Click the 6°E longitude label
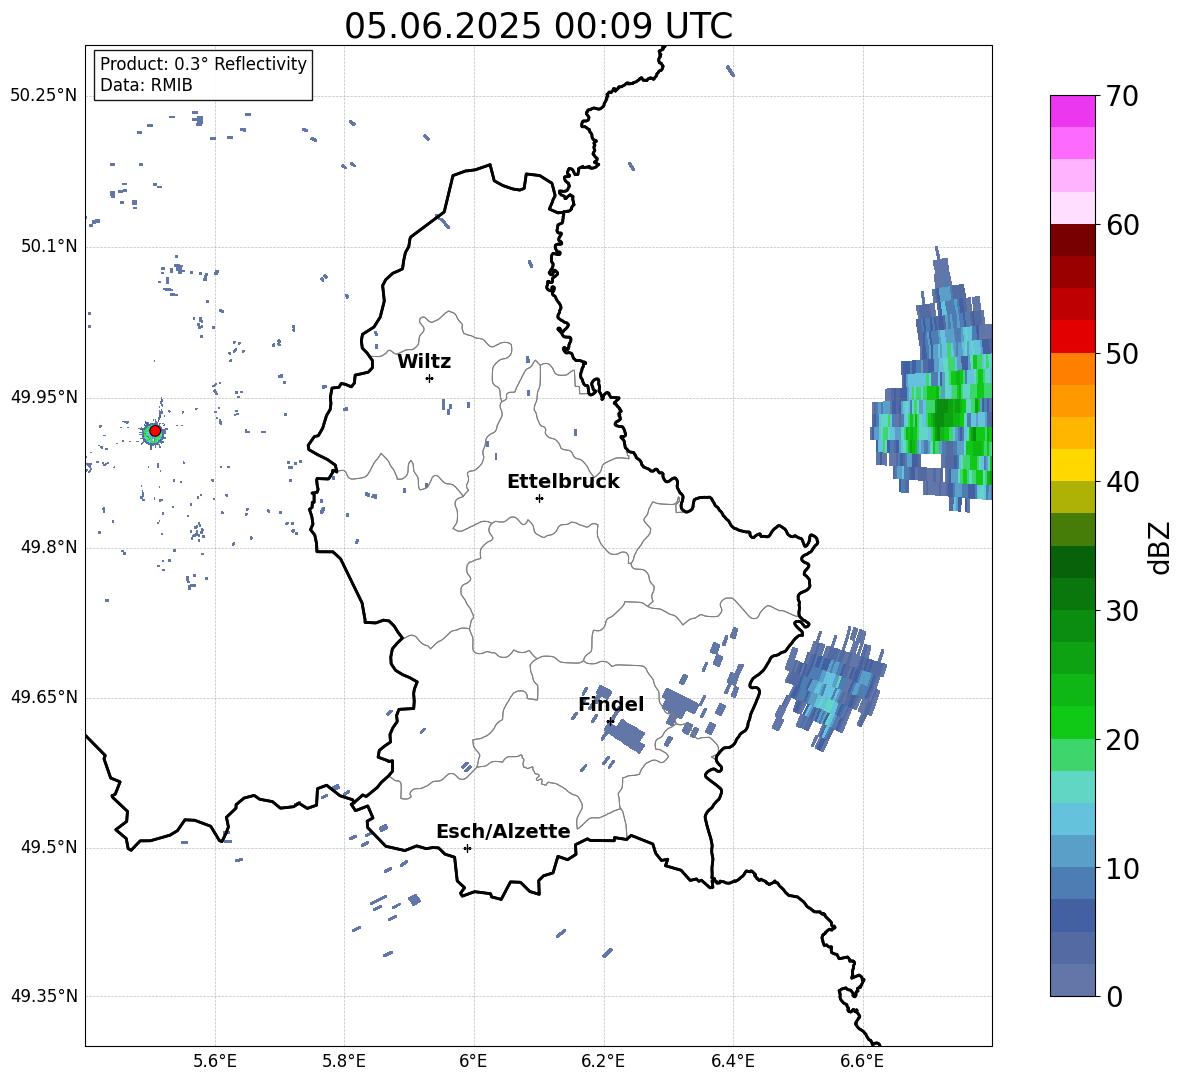The height and width of the screenshot is (1081, 1184). 473,1061
